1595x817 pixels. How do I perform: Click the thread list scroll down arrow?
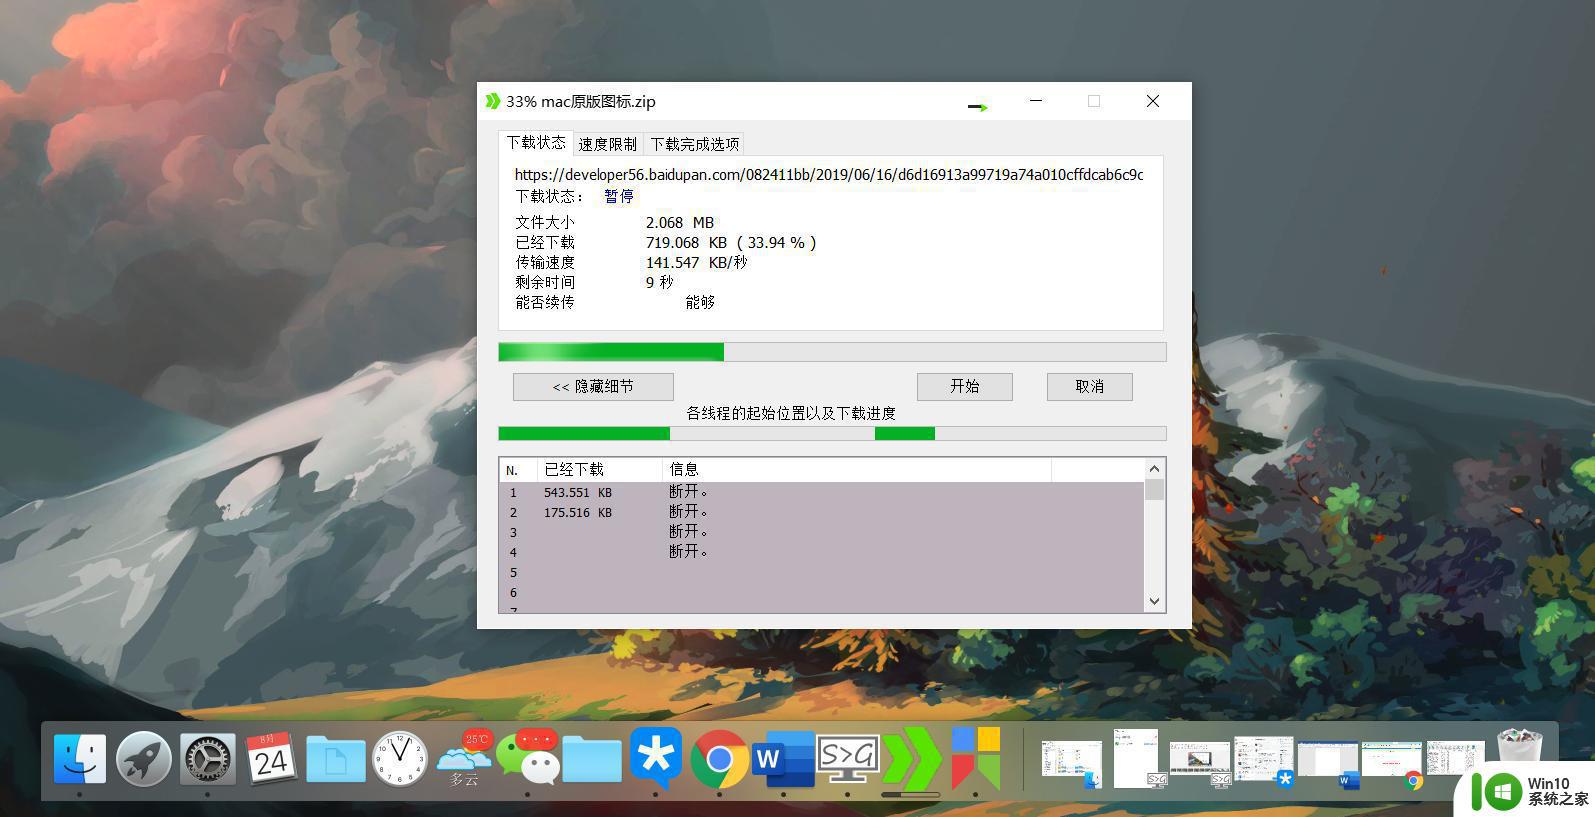point(1154,601)
